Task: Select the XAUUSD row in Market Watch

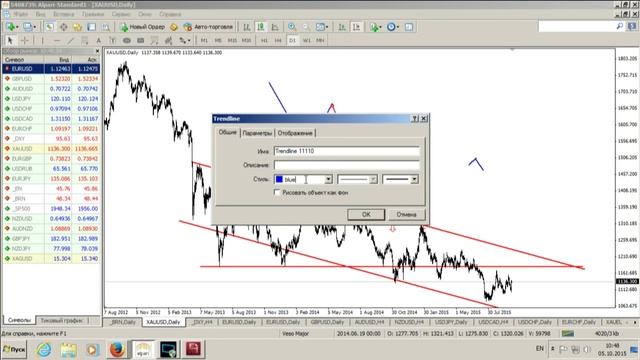Action: (x=51, y=149)
